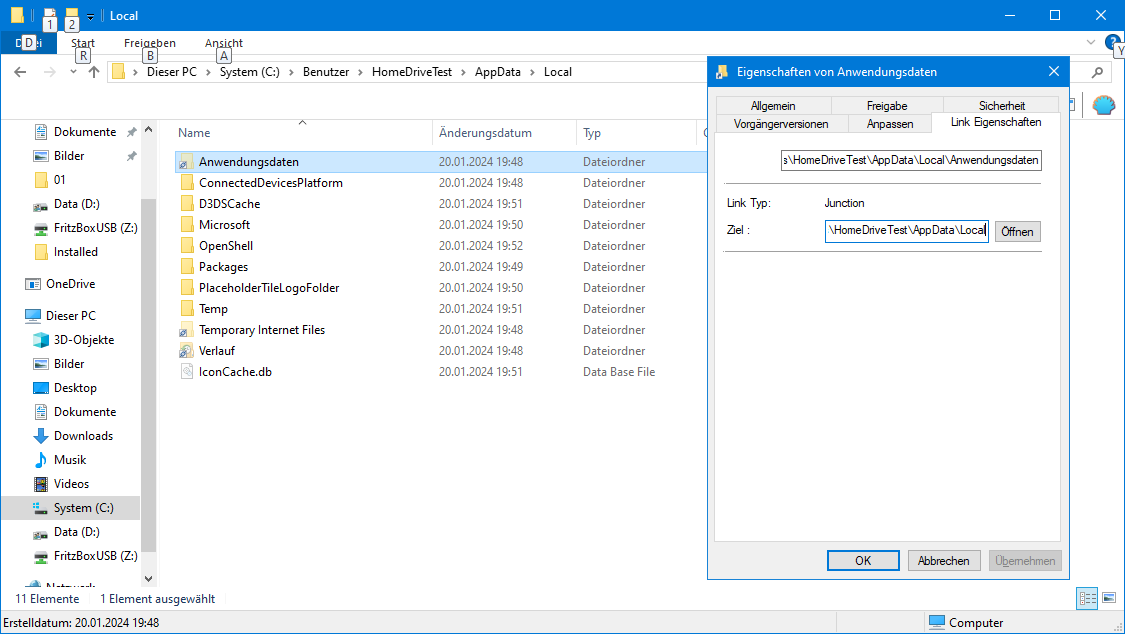
Task: Switch to the Sicherheit tab
Action: pyautogui.click(x=1001, y=105)
